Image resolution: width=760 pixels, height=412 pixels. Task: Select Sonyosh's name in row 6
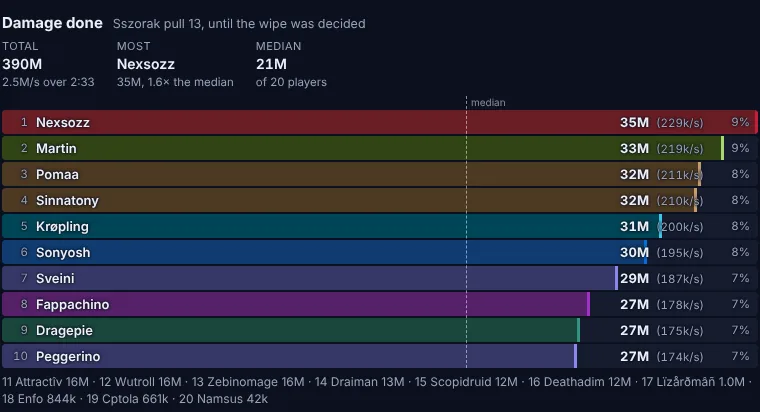pos(63,253)
